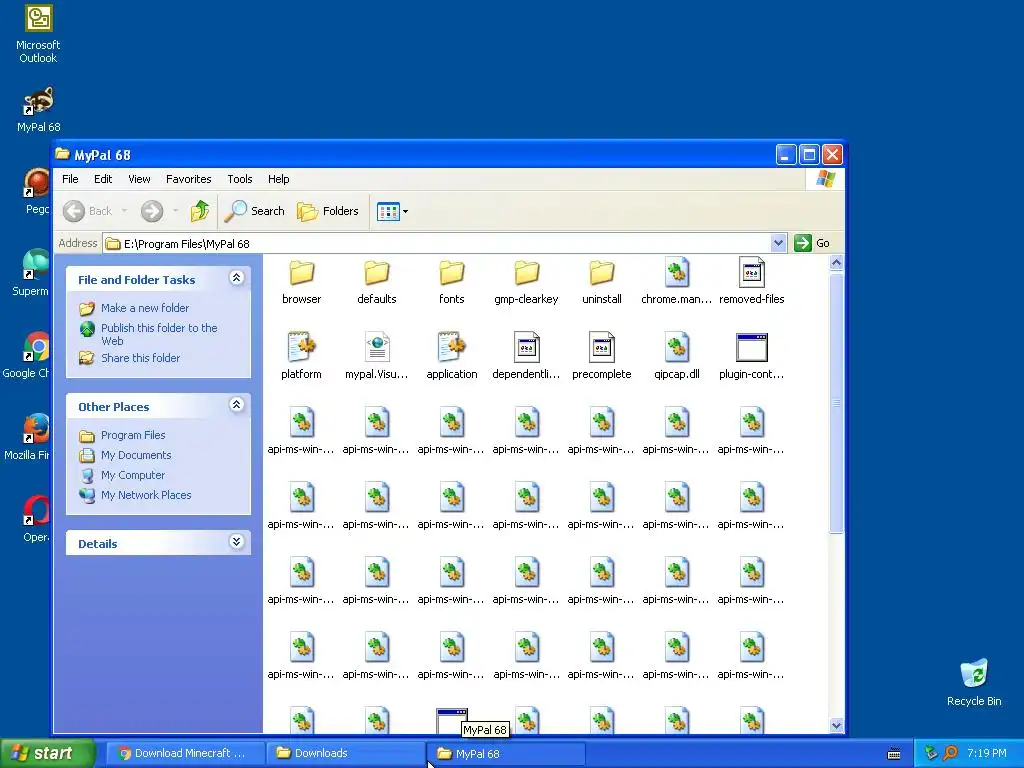Switch to Download Minecraft taskbar window
Image resolution: width=1024 pixels, height=768 pixels.
pos(185,753)
